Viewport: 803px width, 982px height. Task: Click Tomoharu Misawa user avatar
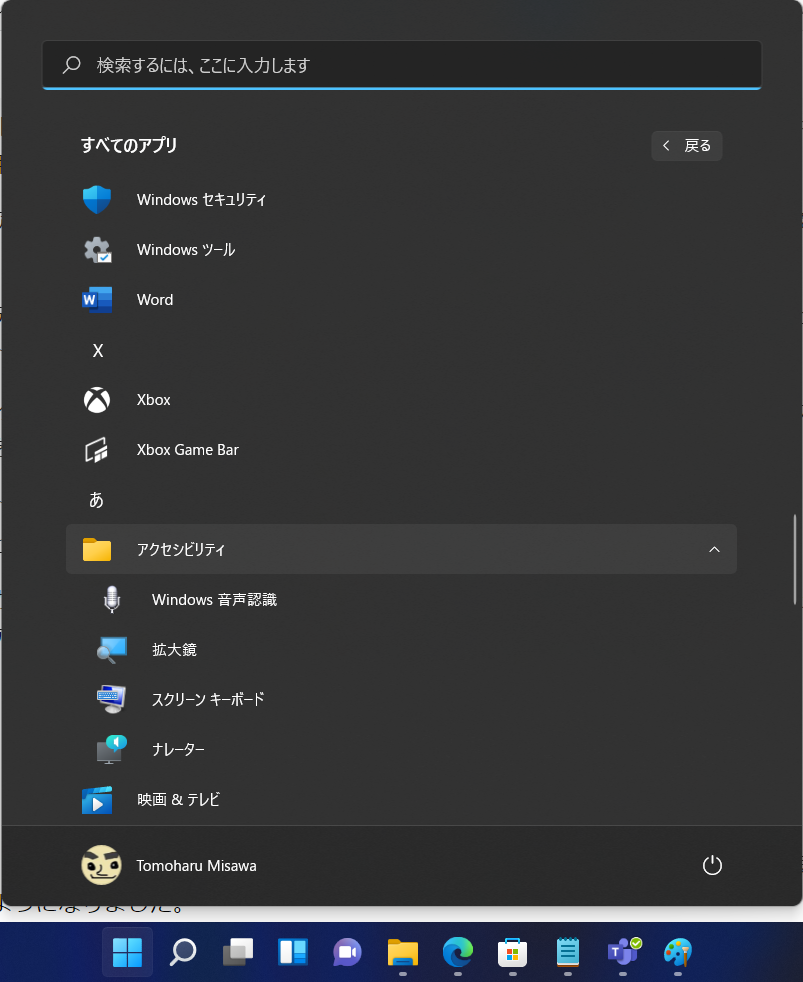(x=101, y=866)
